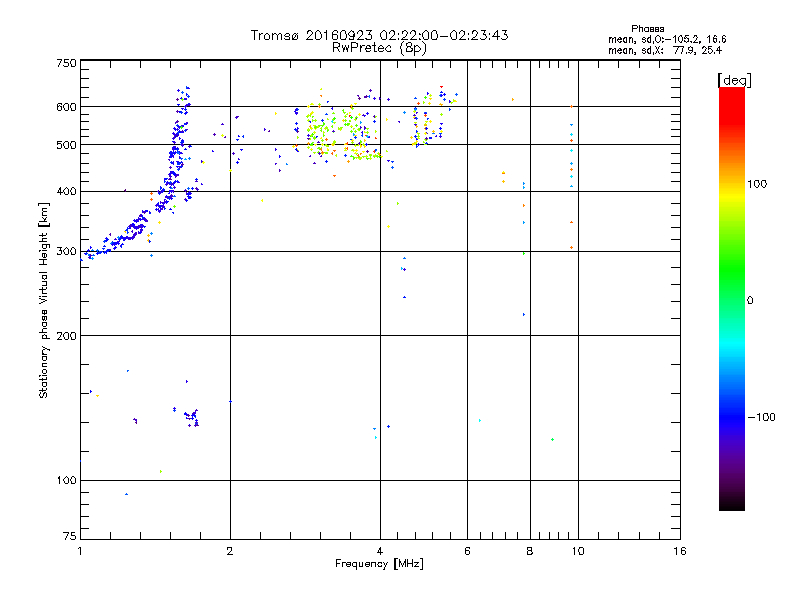
Task: Click the y-axis tick label '200'
Action: click(67, 336)
